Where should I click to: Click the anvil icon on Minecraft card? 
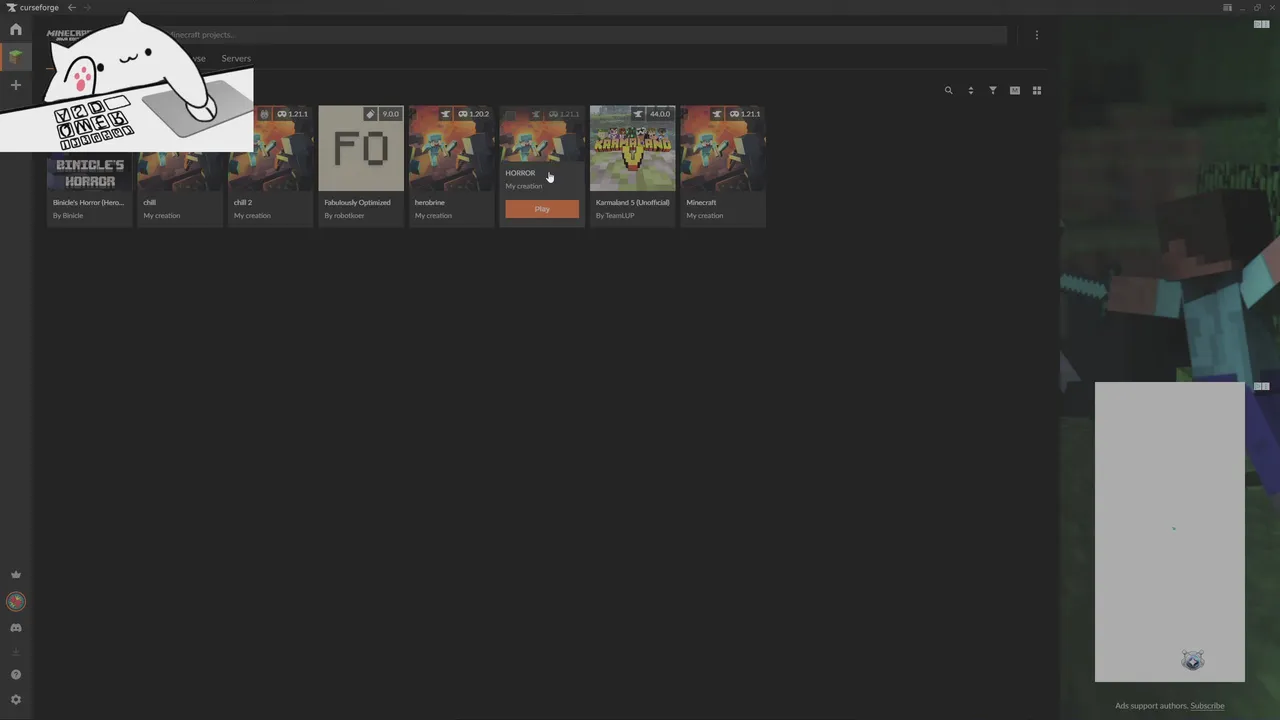click(717, 114)
